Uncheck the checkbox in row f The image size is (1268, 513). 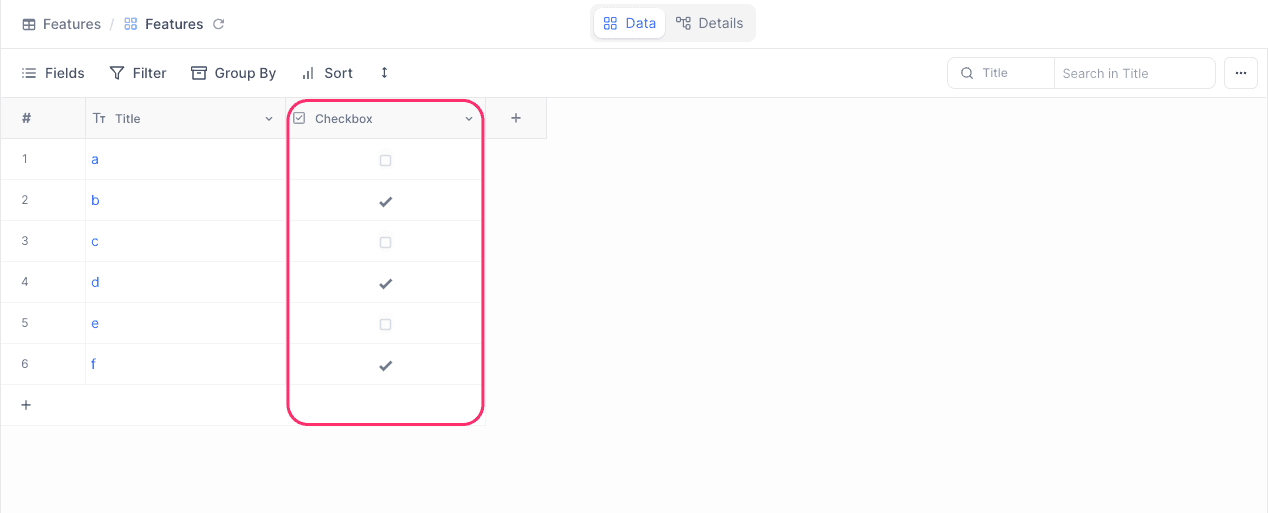coord(385,365)
